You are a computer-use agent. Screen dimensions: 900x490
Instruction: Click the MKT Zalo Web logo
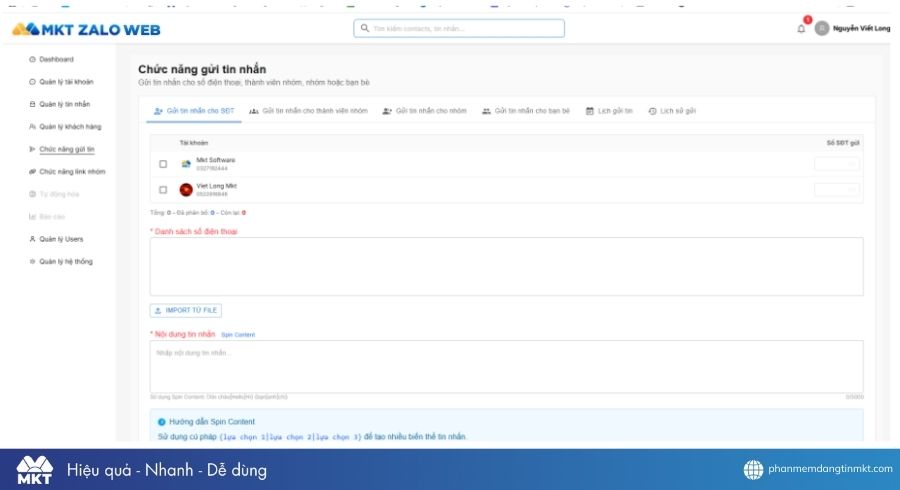point(86,29)
